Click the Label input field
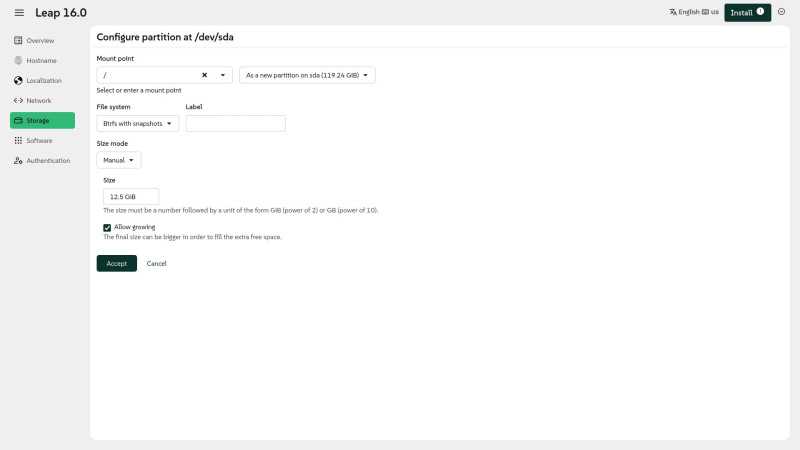Screen dimensions: 800x450 tap(236, 123)
